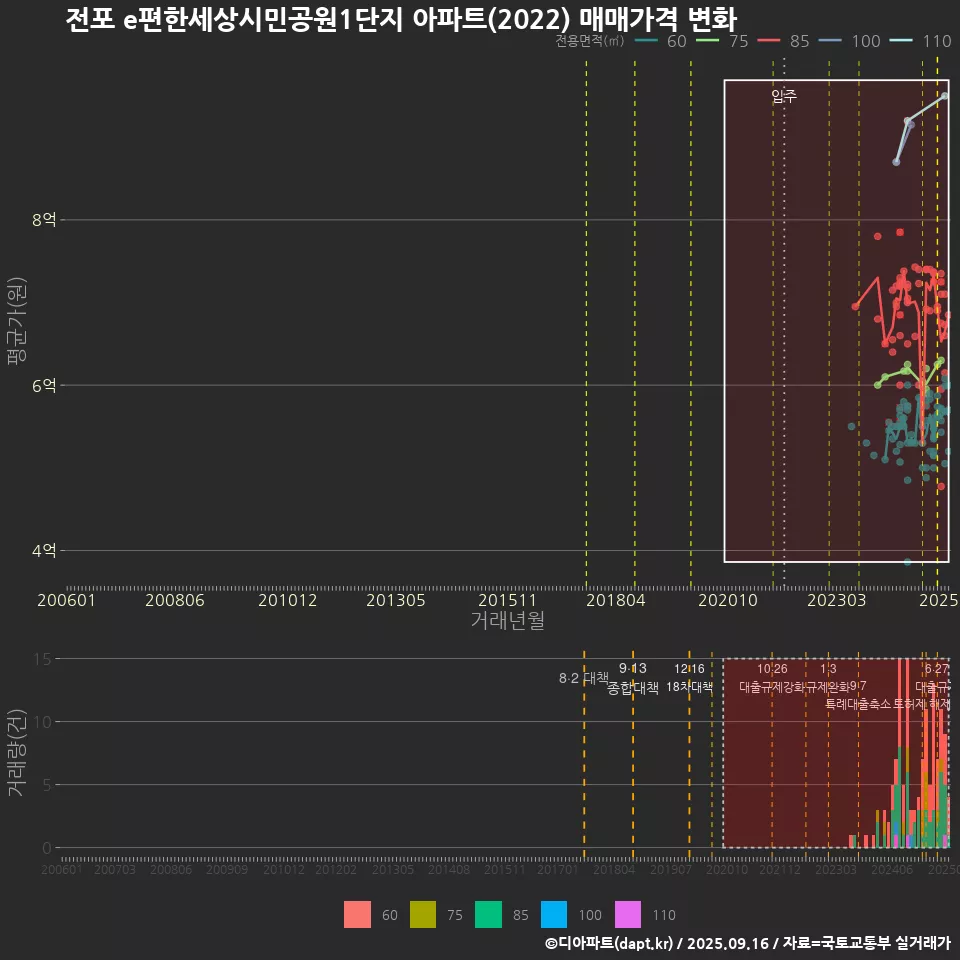Click the 201804 label on price chart
This screenshot has height=960, width=960.
point(616,600)
